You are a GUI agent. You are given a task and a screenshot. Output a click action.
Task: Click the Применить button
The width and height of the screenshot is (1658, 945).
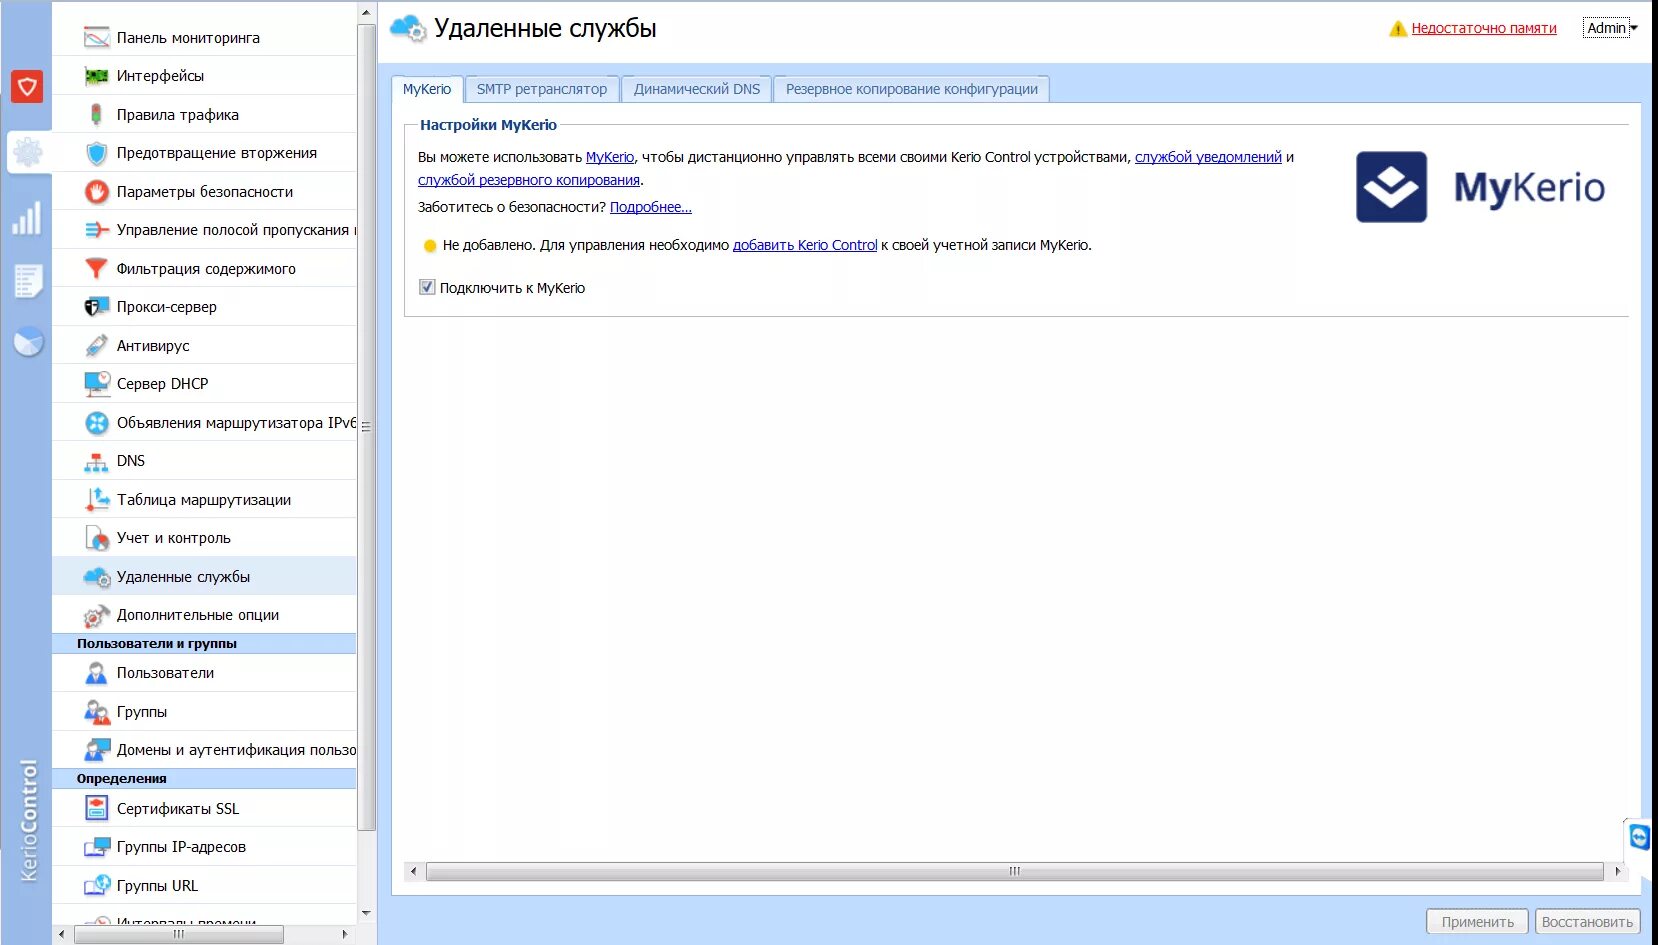tap(1478, 922)
